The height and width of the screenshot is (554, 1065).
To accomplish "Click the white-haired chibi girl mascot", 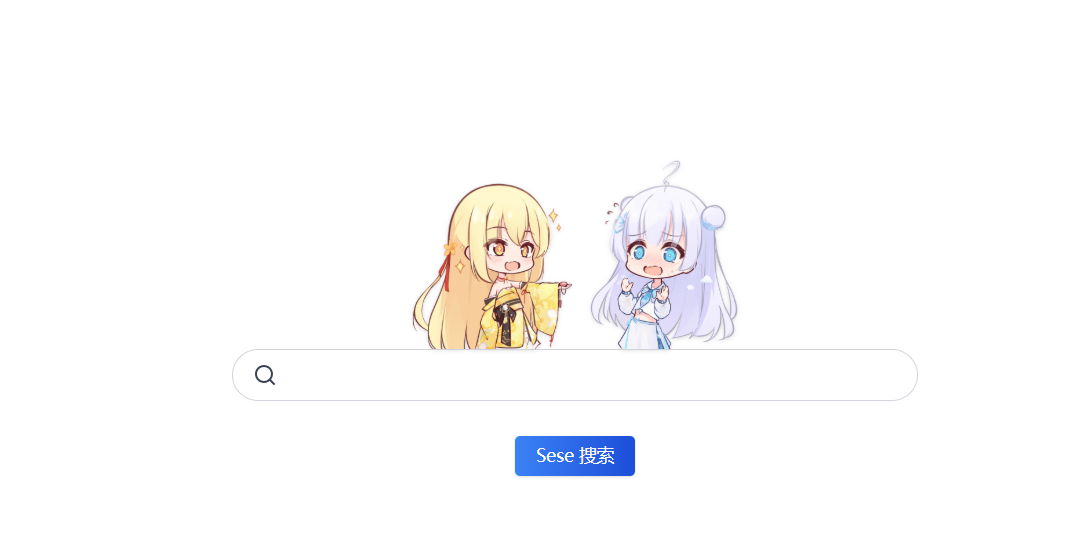I will 664,256.
